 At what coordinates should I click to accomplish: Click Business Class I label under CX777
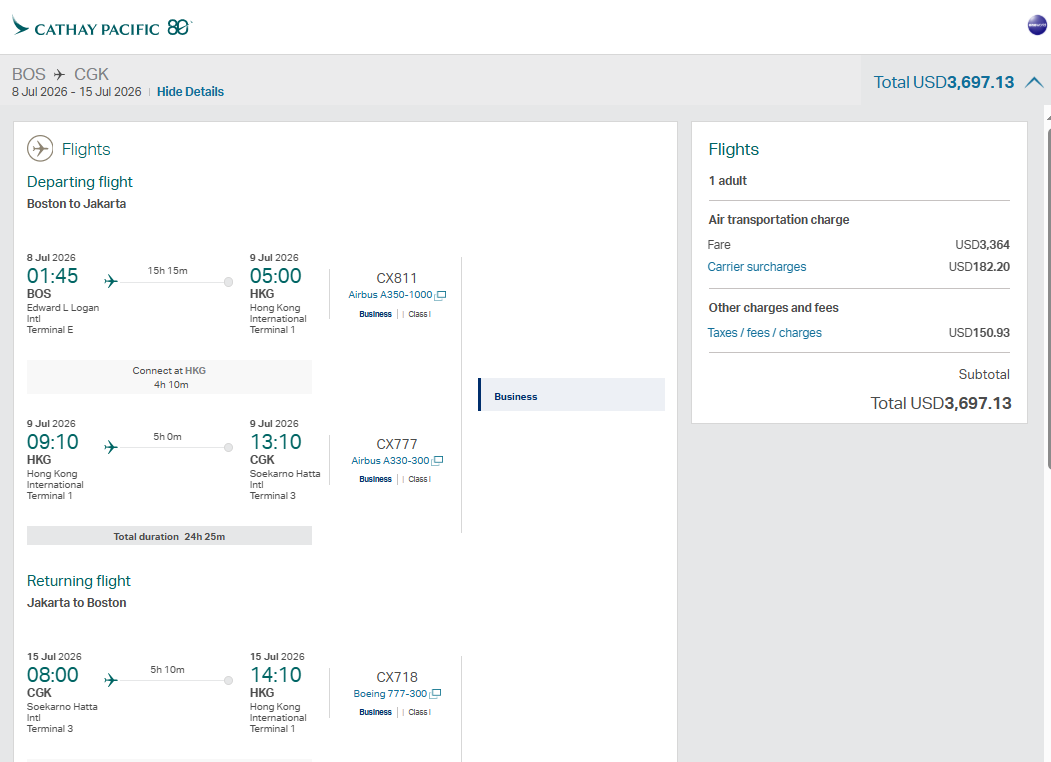[395, 479]
